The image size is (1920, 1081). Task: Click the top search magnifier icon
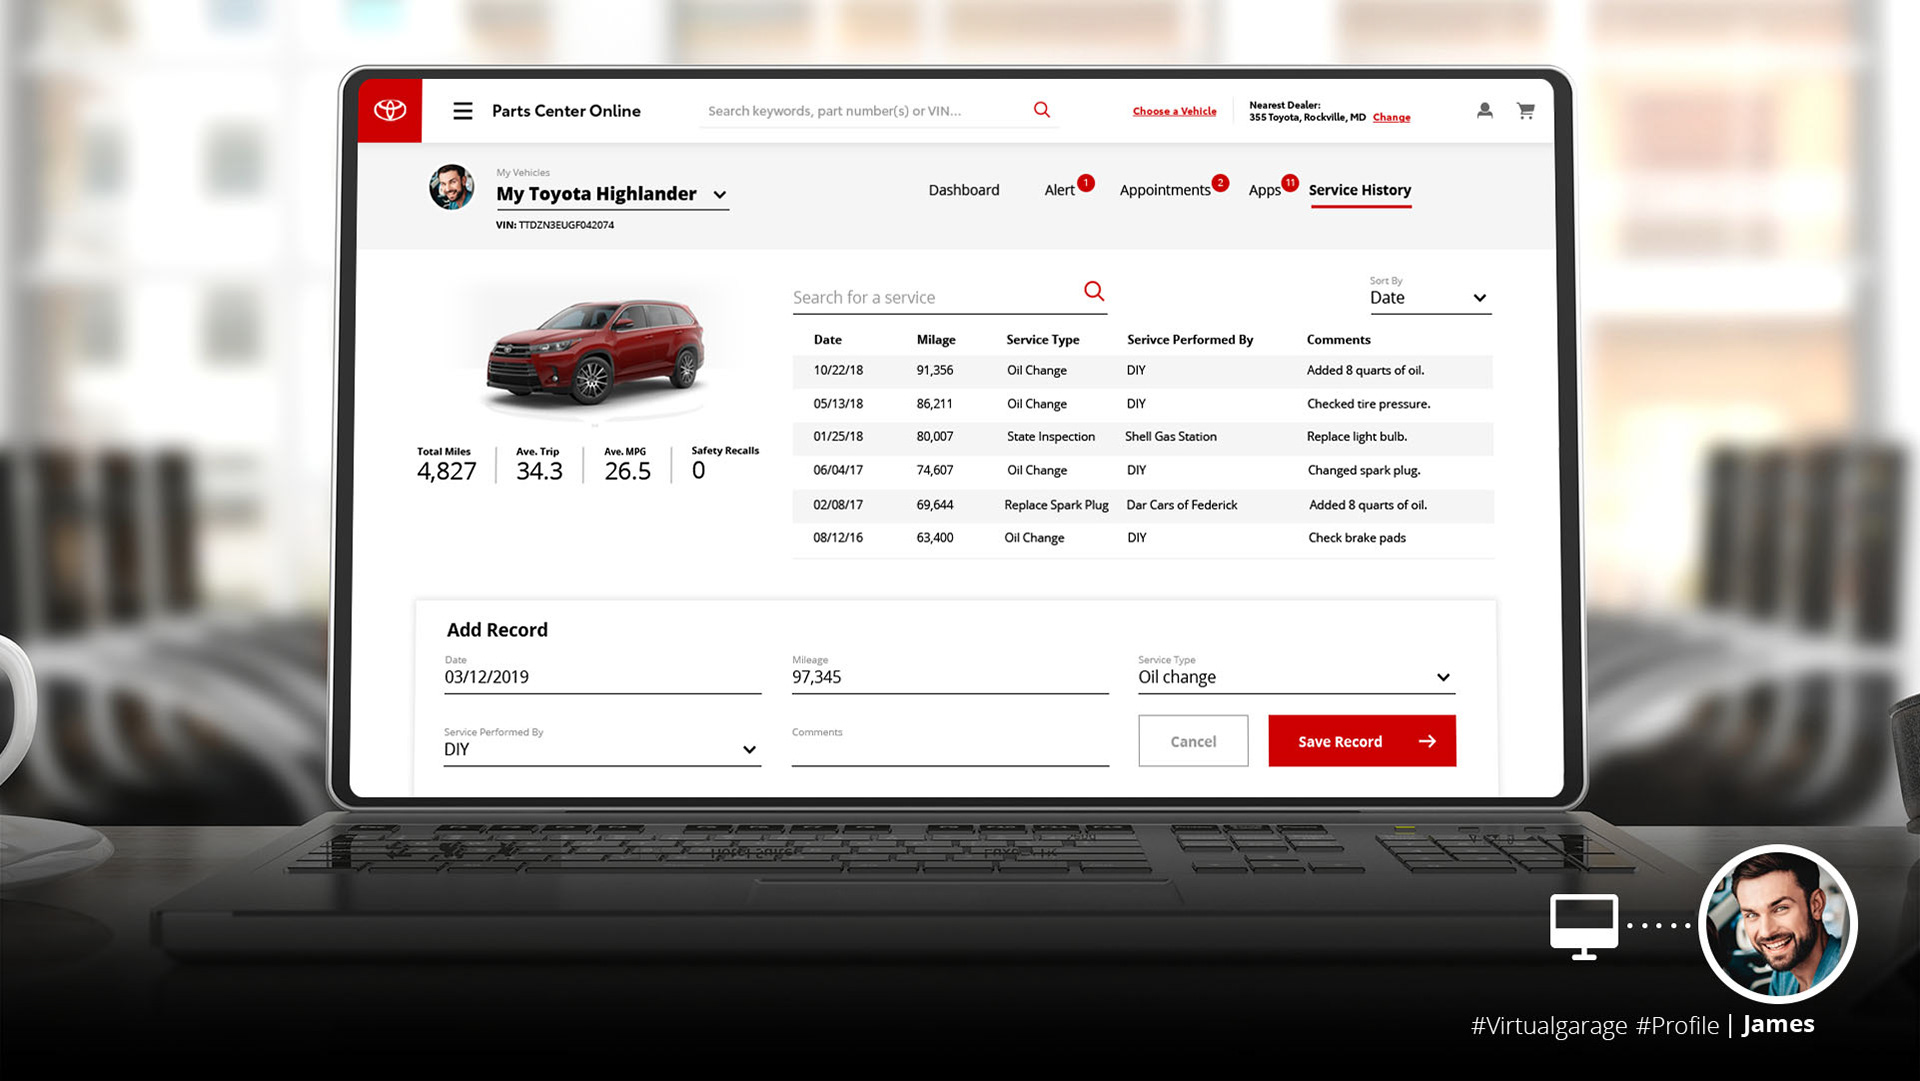point(1042,110)
